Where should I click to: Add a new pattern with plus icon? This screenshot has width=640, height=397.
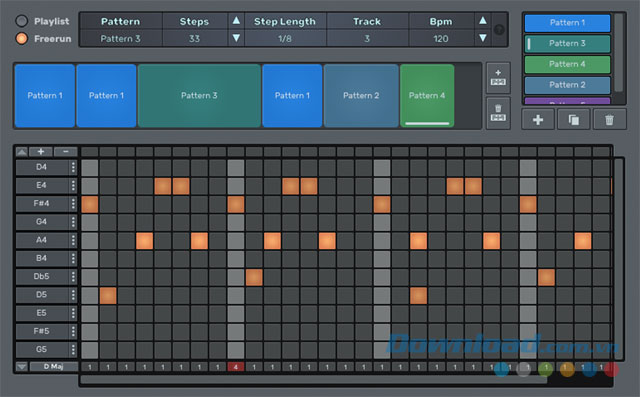[538, 120]
